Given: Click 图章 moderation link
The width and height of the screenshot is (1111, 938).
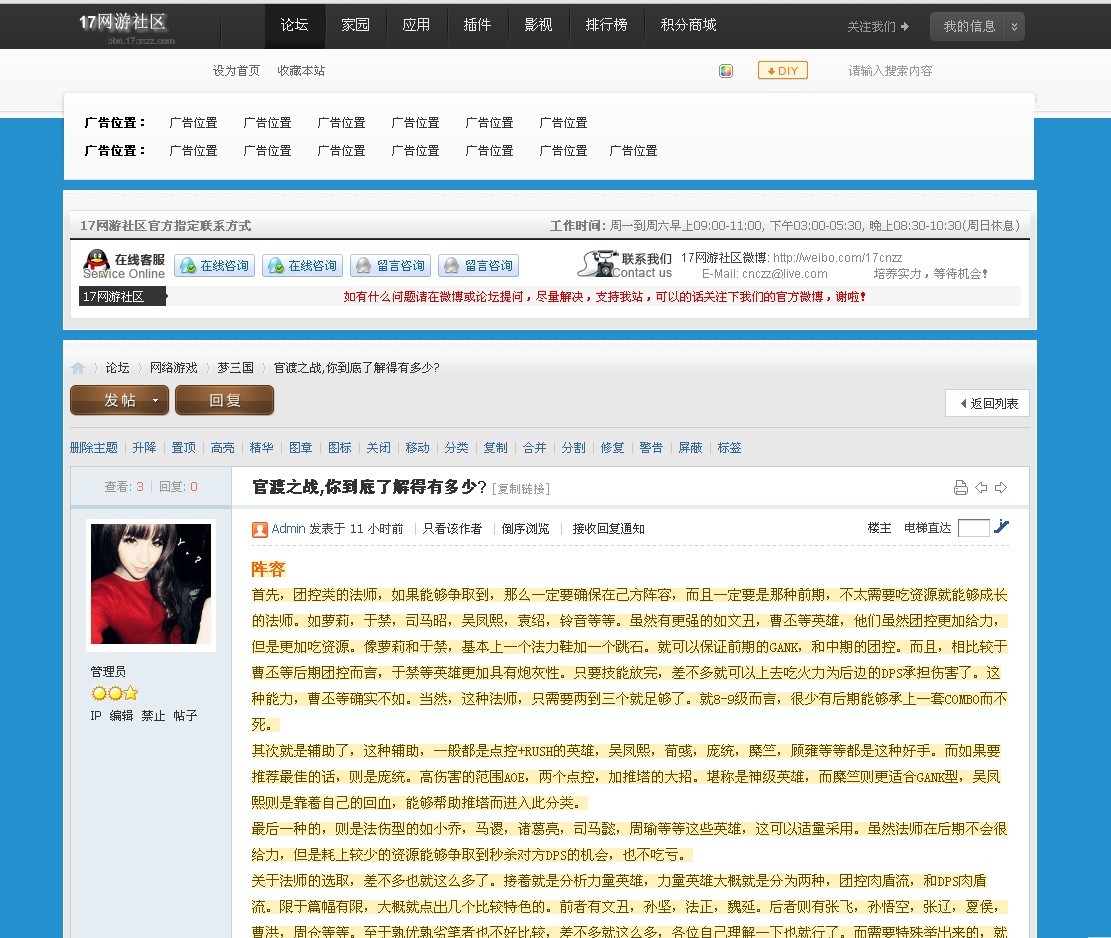Looking at the screenshot, I should pyautogui.click(x=300, y=448).
